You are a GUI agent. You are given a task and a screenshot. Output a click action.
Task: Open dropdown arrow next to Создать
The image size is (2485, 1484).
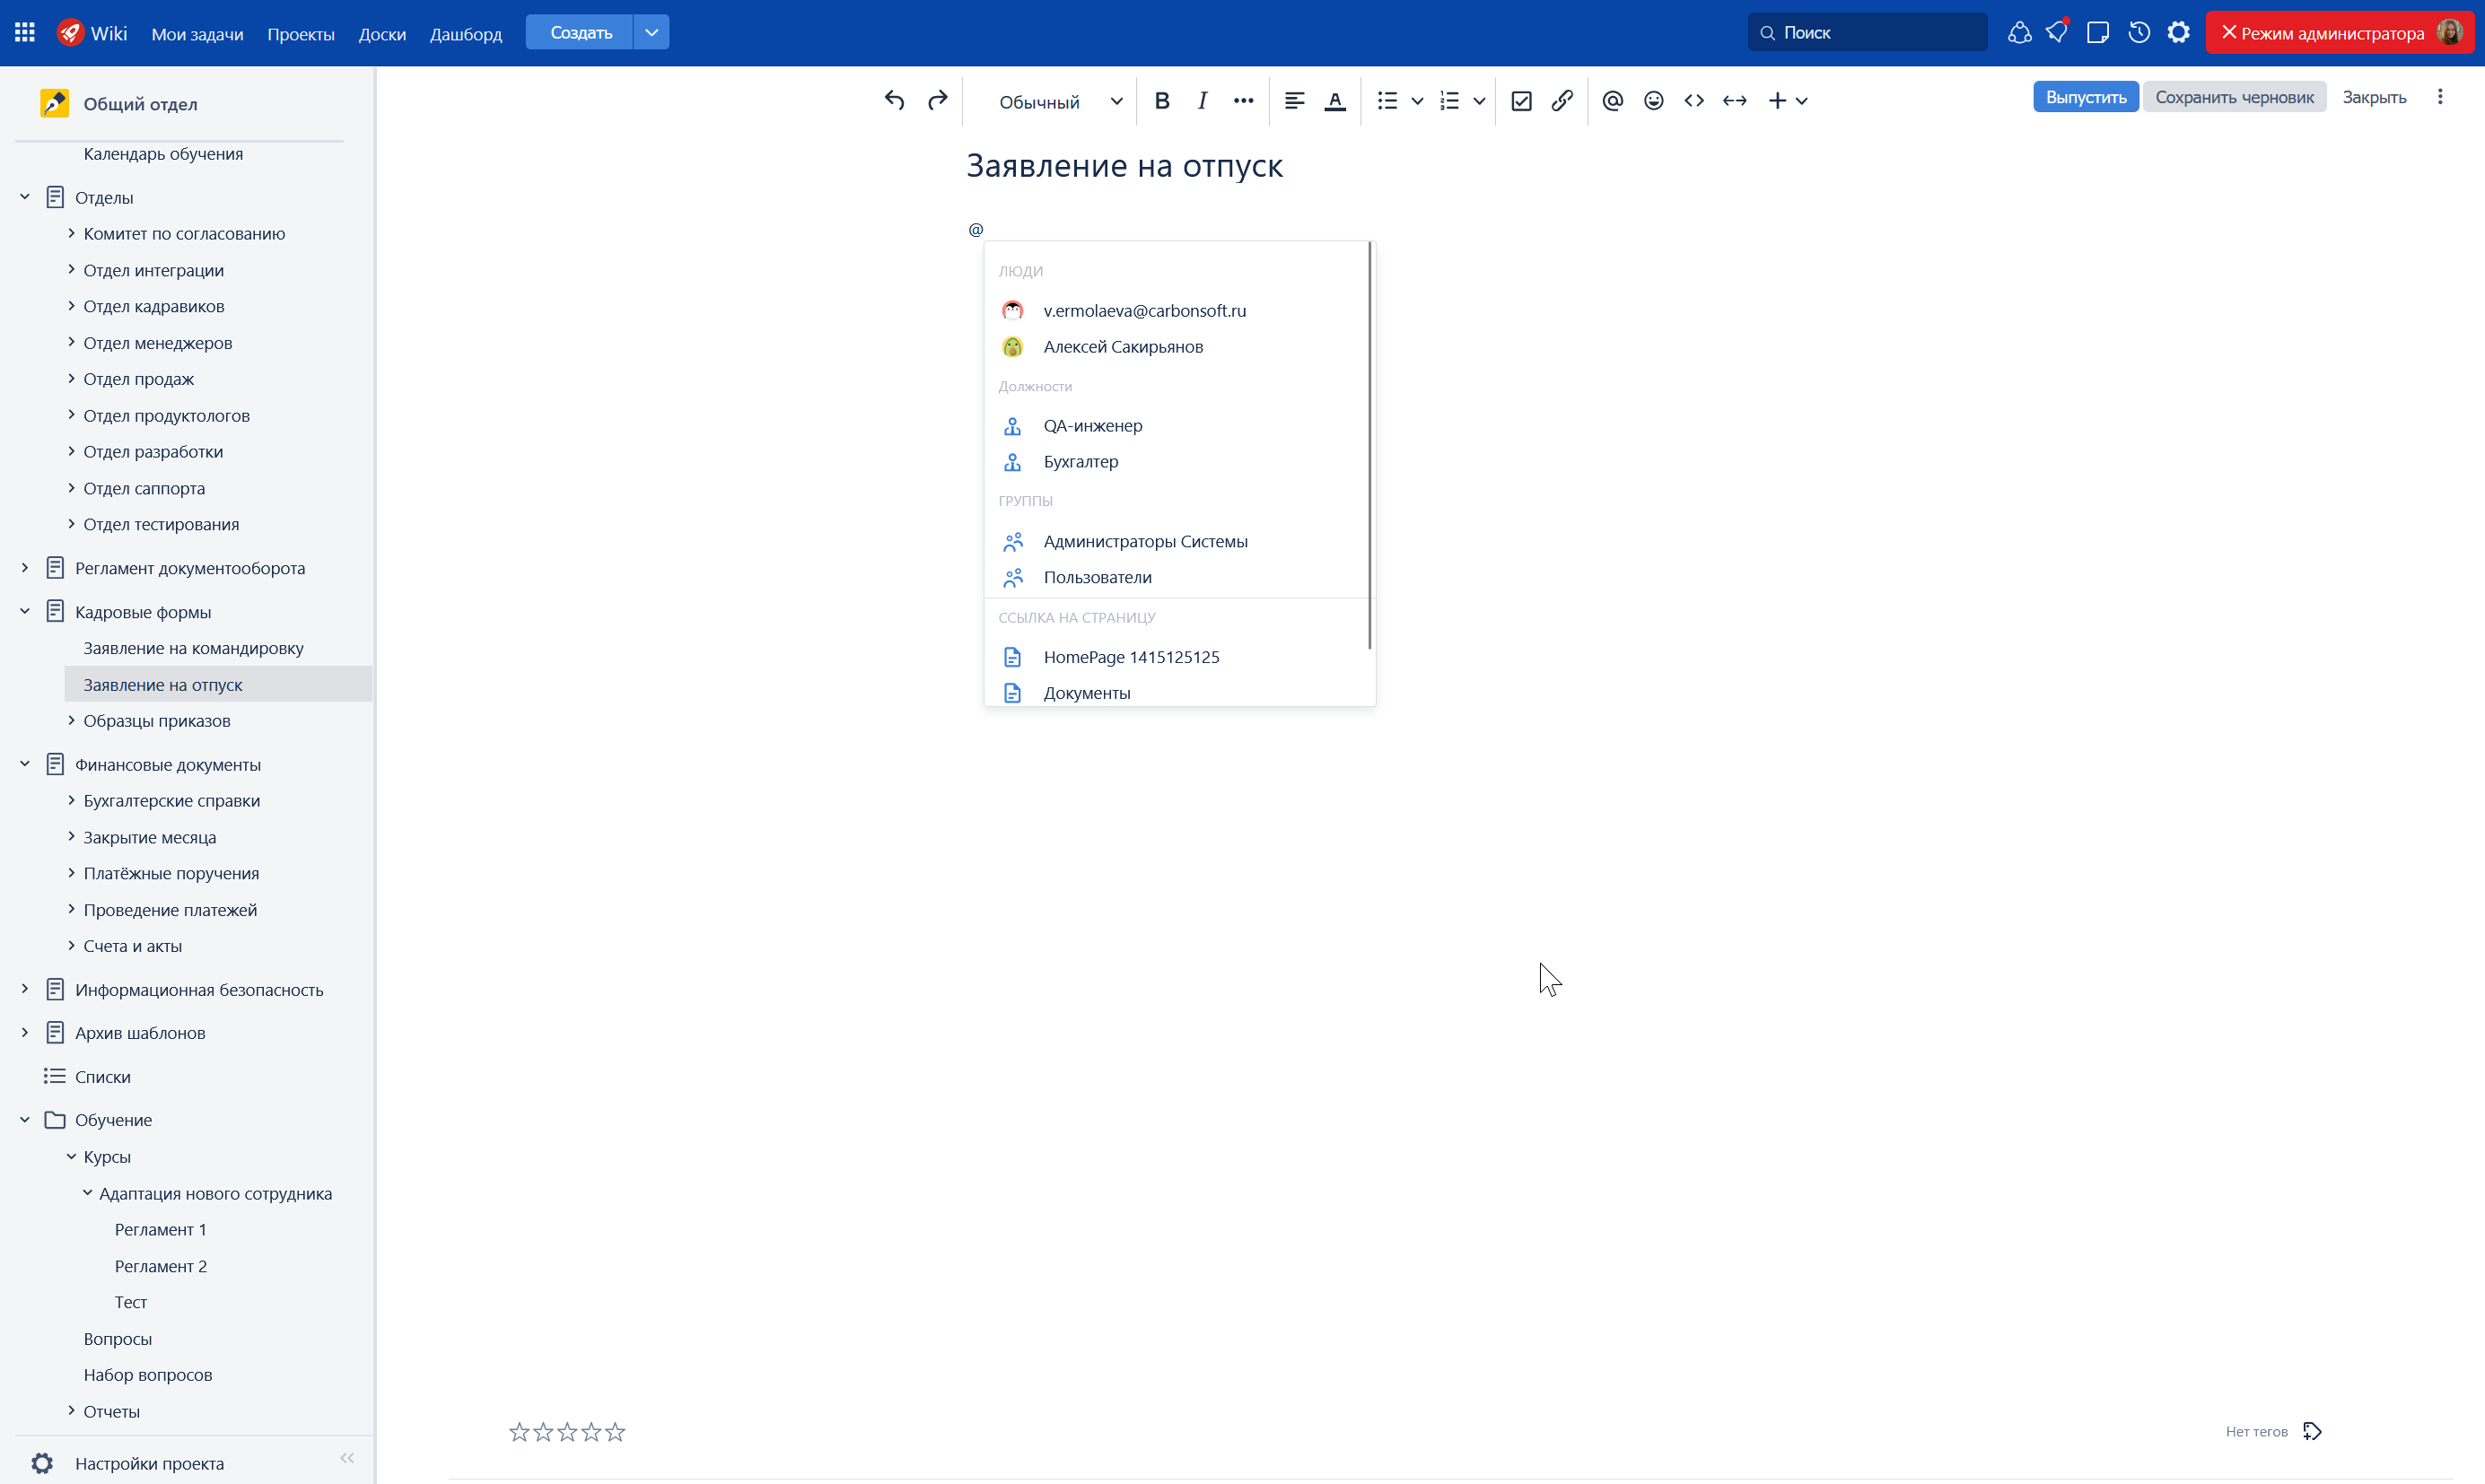tap(651, 32)
